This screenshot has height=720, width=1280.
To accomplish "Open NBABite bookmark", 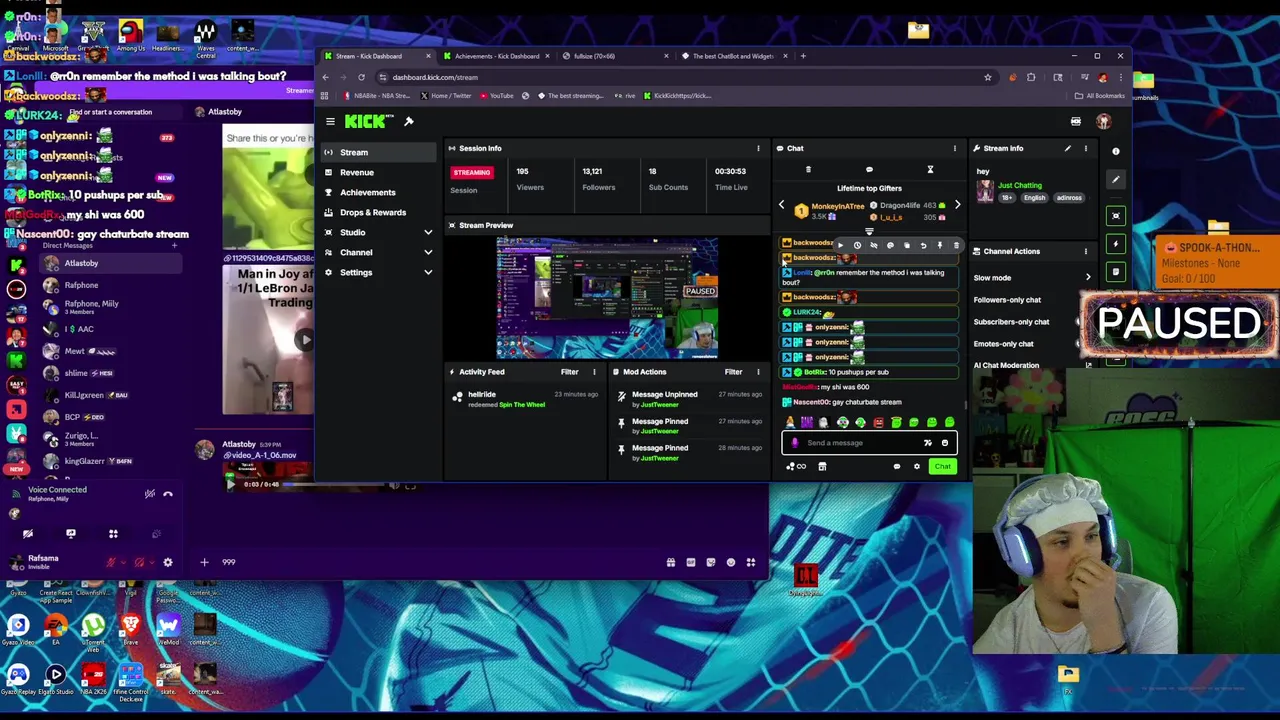I will coord(376,96).
